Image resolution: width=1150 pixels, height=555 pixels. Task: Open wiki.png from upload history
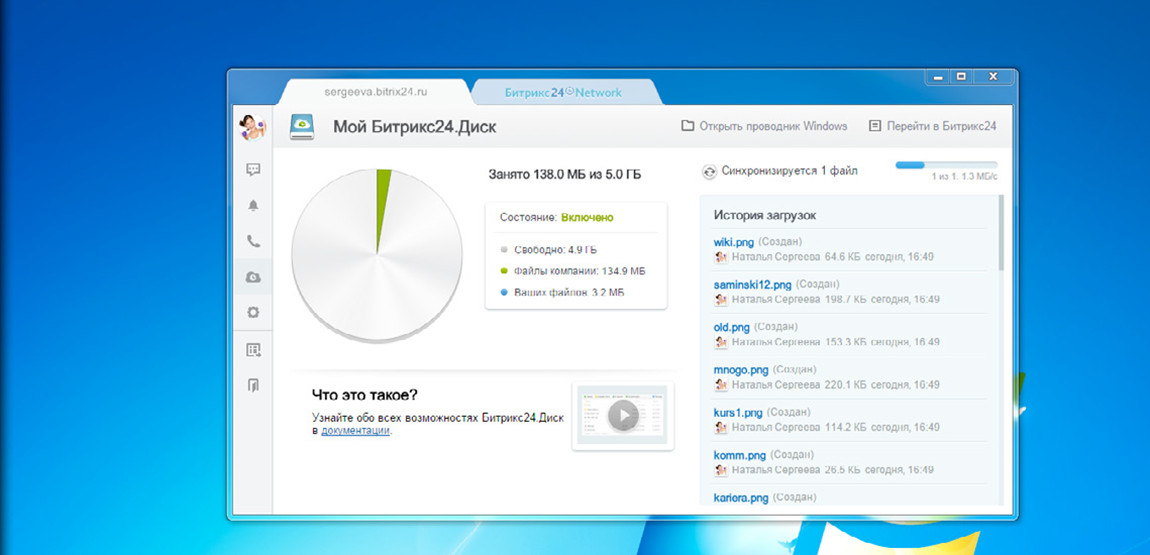click(x=733, y=242)
